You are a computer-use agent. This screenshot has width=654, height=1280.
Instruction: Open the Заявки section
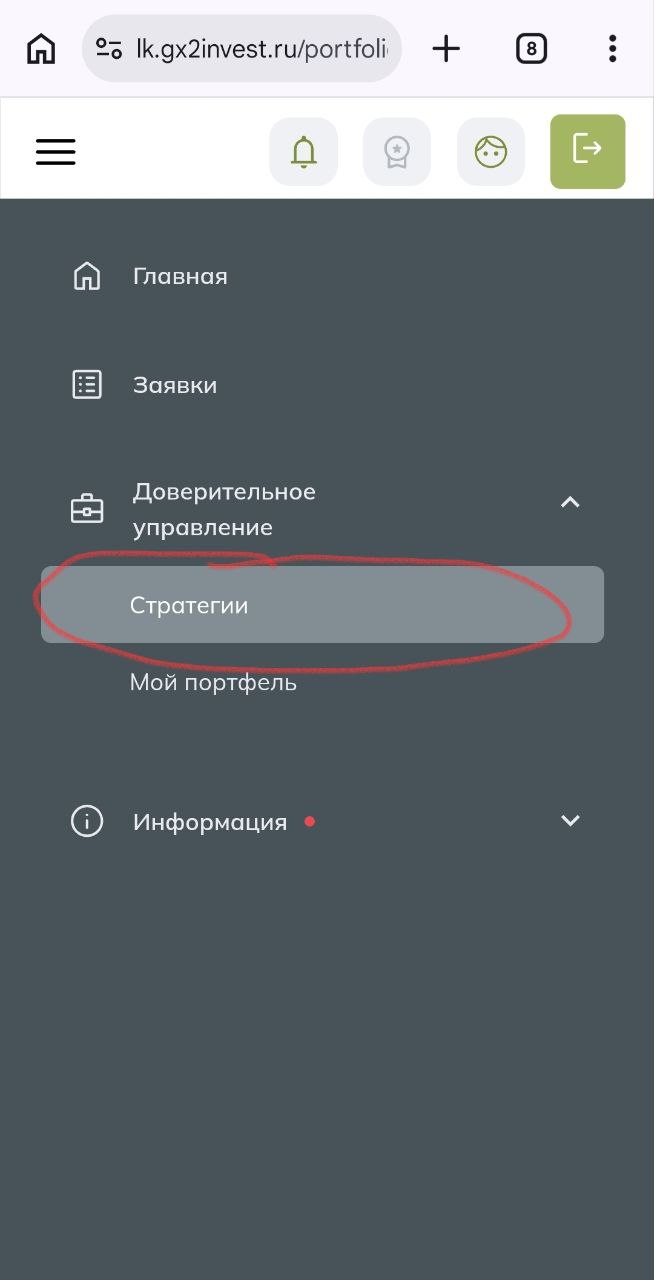[175, 385]
